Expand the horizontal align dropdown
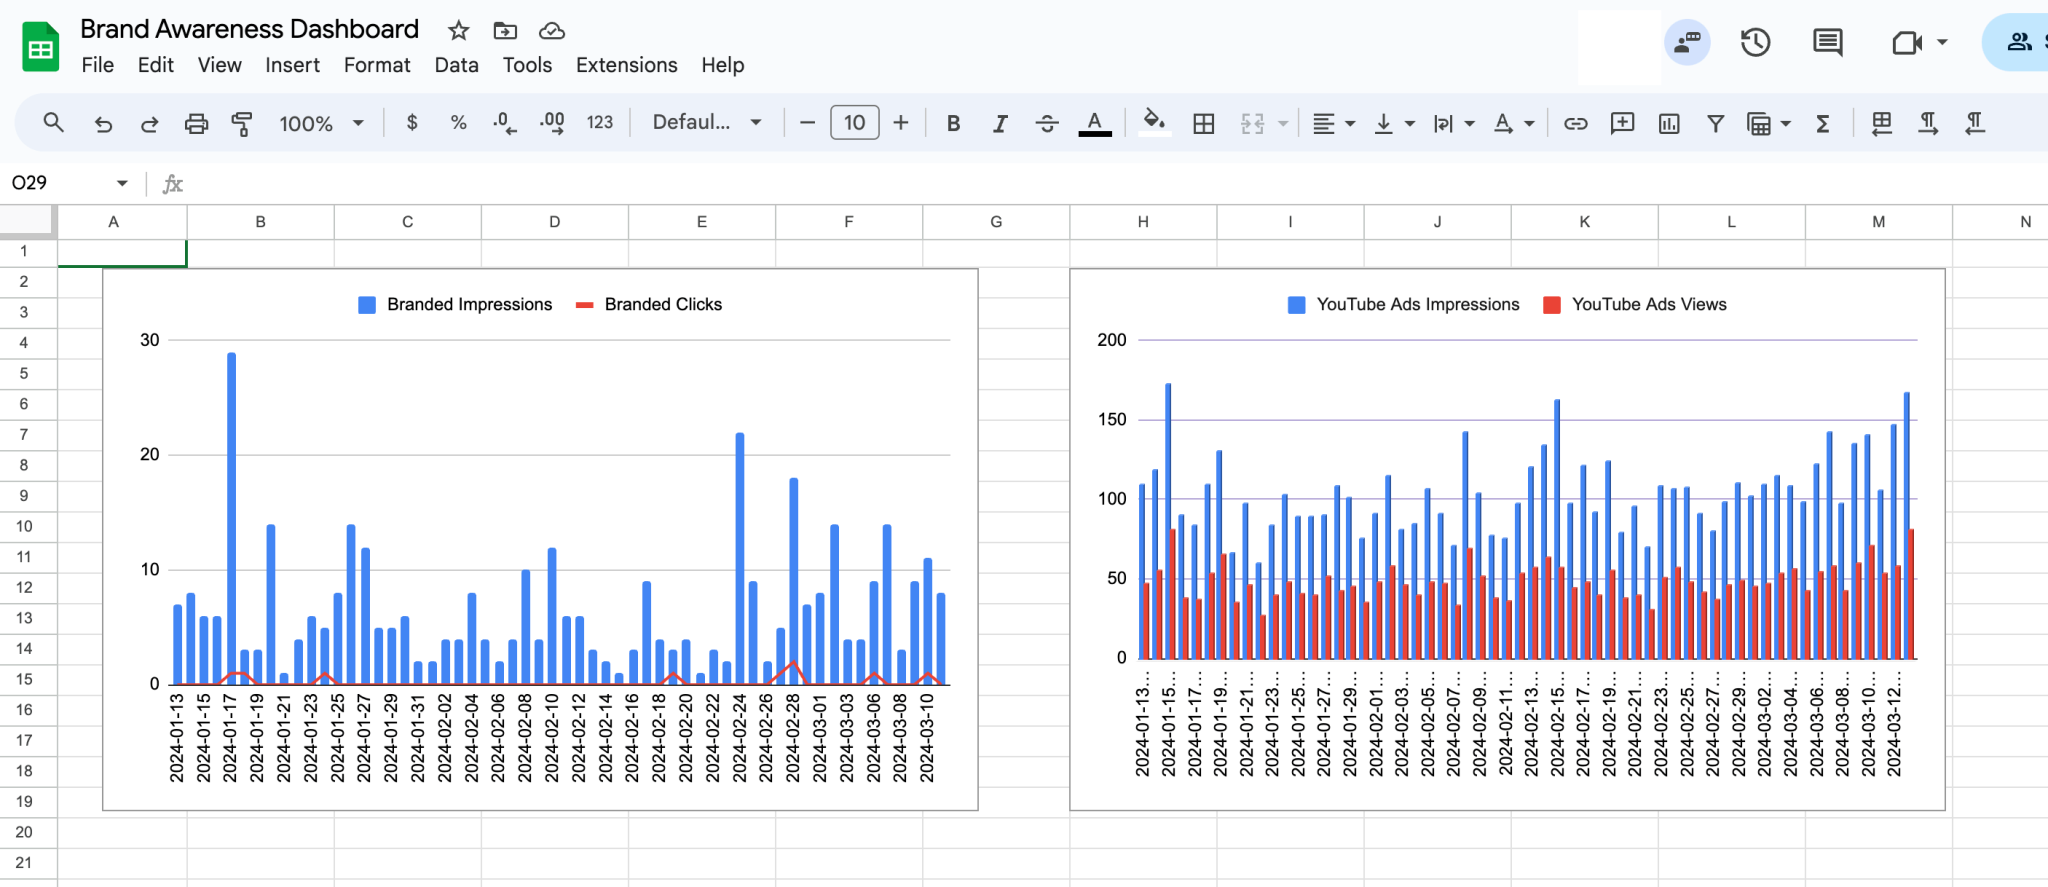 point(1334,123)
